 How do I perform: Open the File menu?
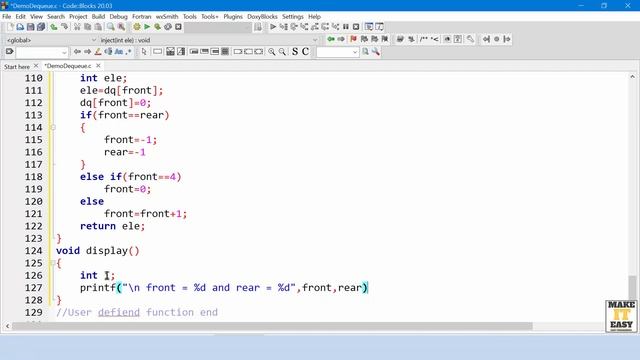7,17
